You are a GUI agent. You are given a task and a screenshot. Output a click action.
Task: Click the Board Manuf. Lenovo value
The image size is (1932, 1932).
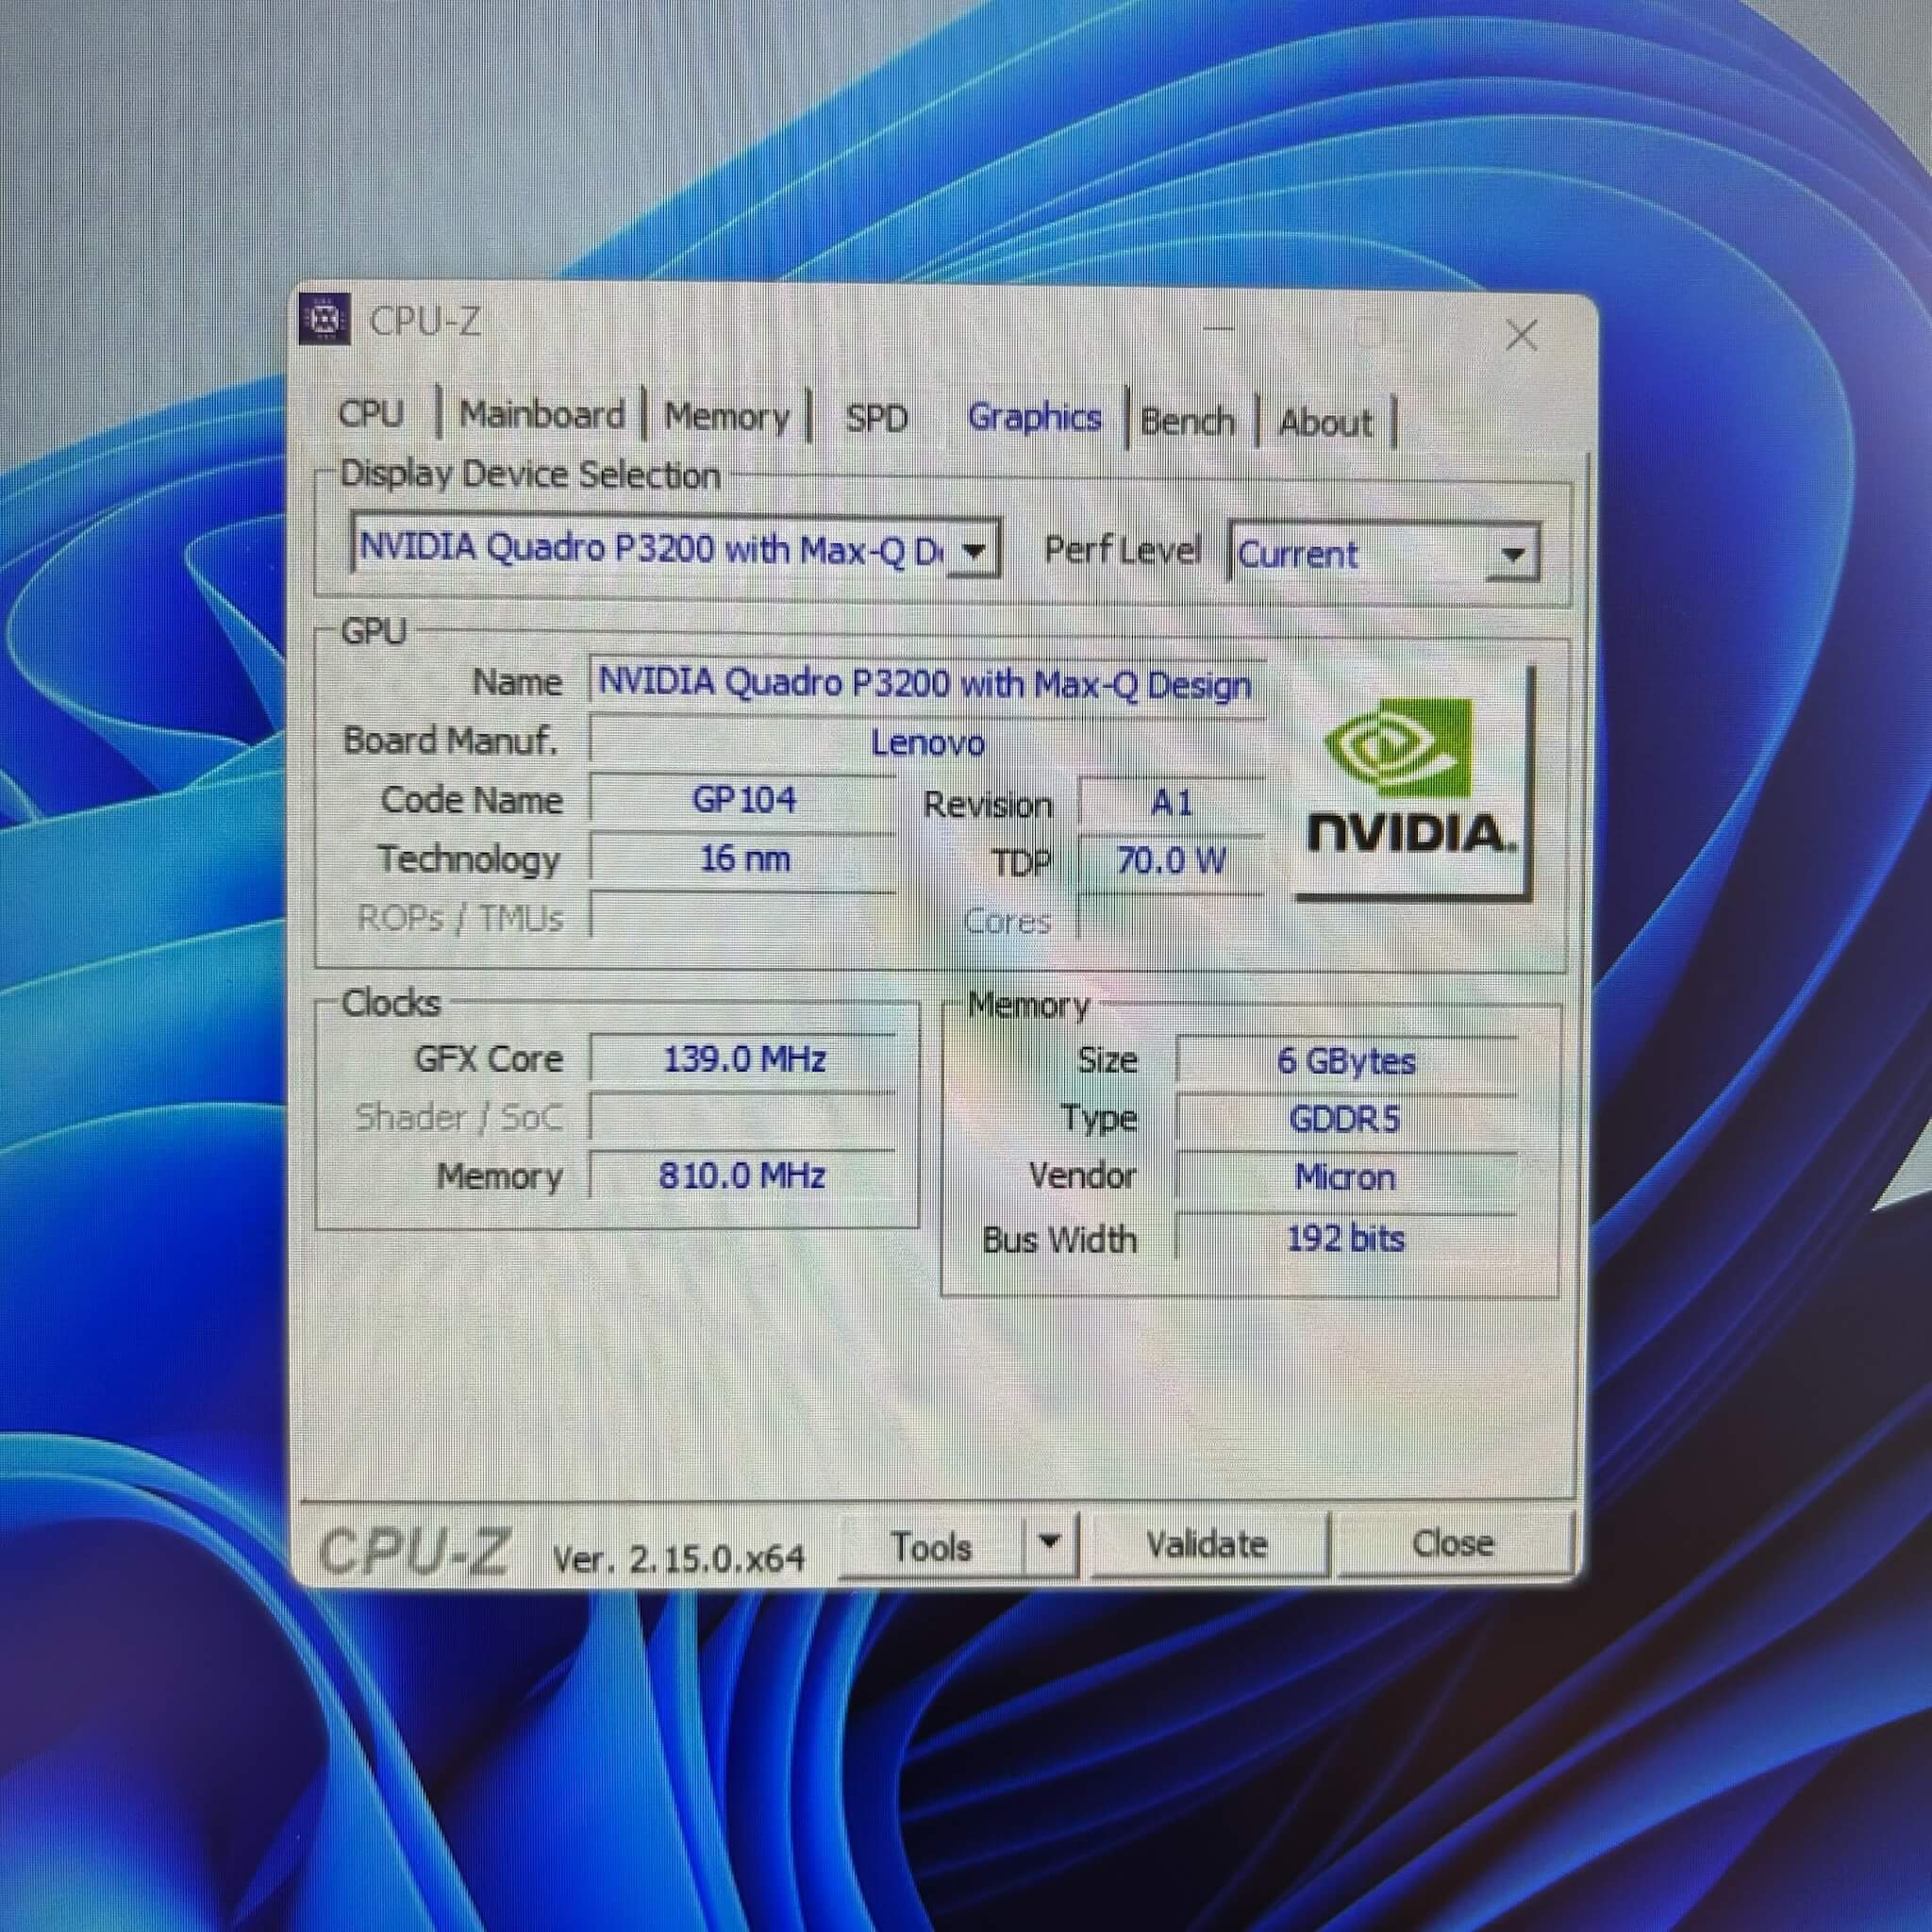point(927,742)
